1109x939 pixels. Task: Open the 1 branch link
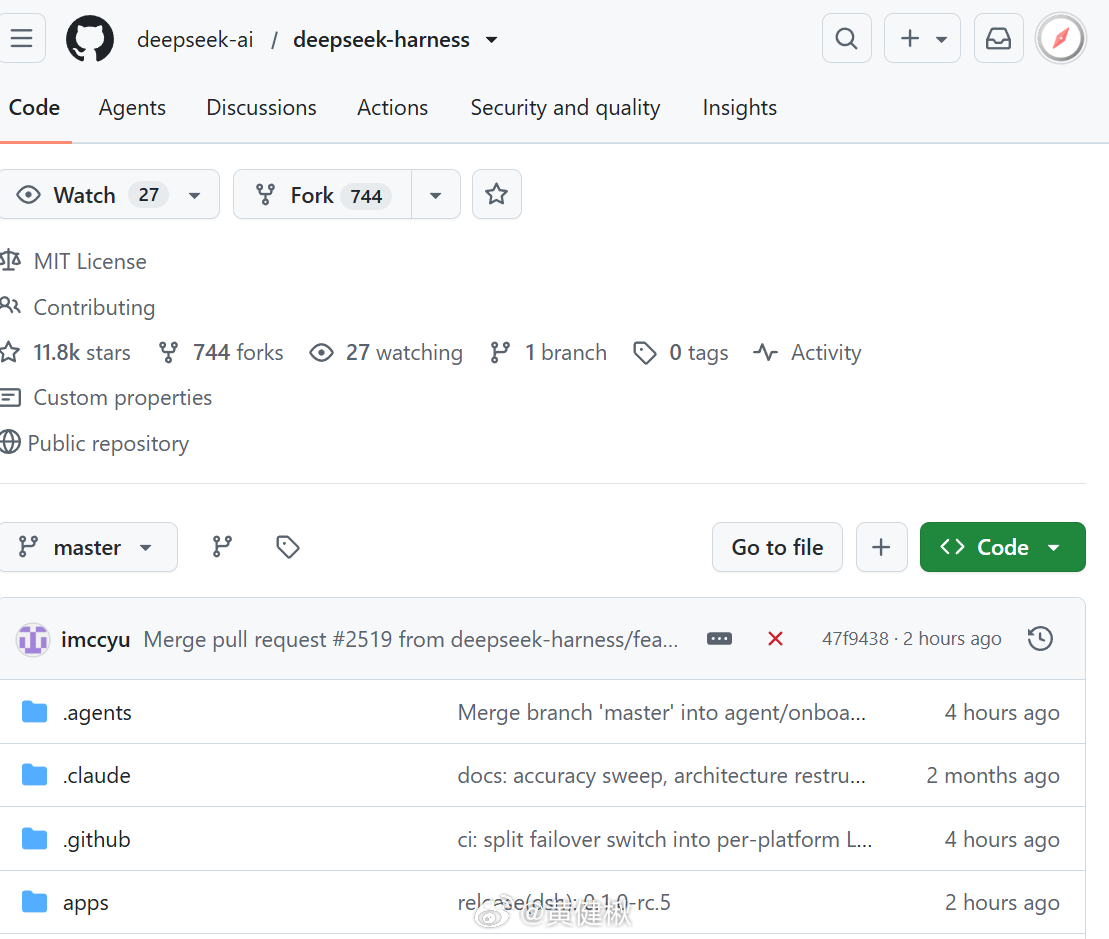tap(566, 352)
